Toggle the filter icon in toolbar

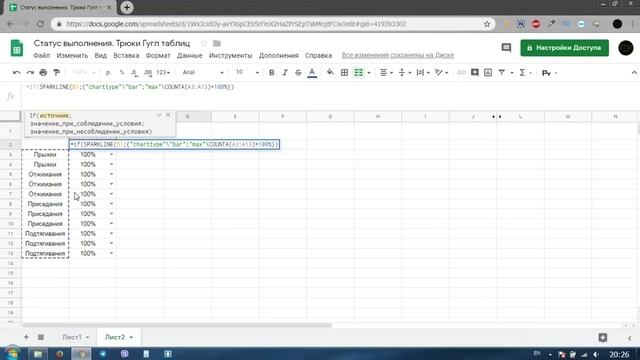tap(502, 73)
